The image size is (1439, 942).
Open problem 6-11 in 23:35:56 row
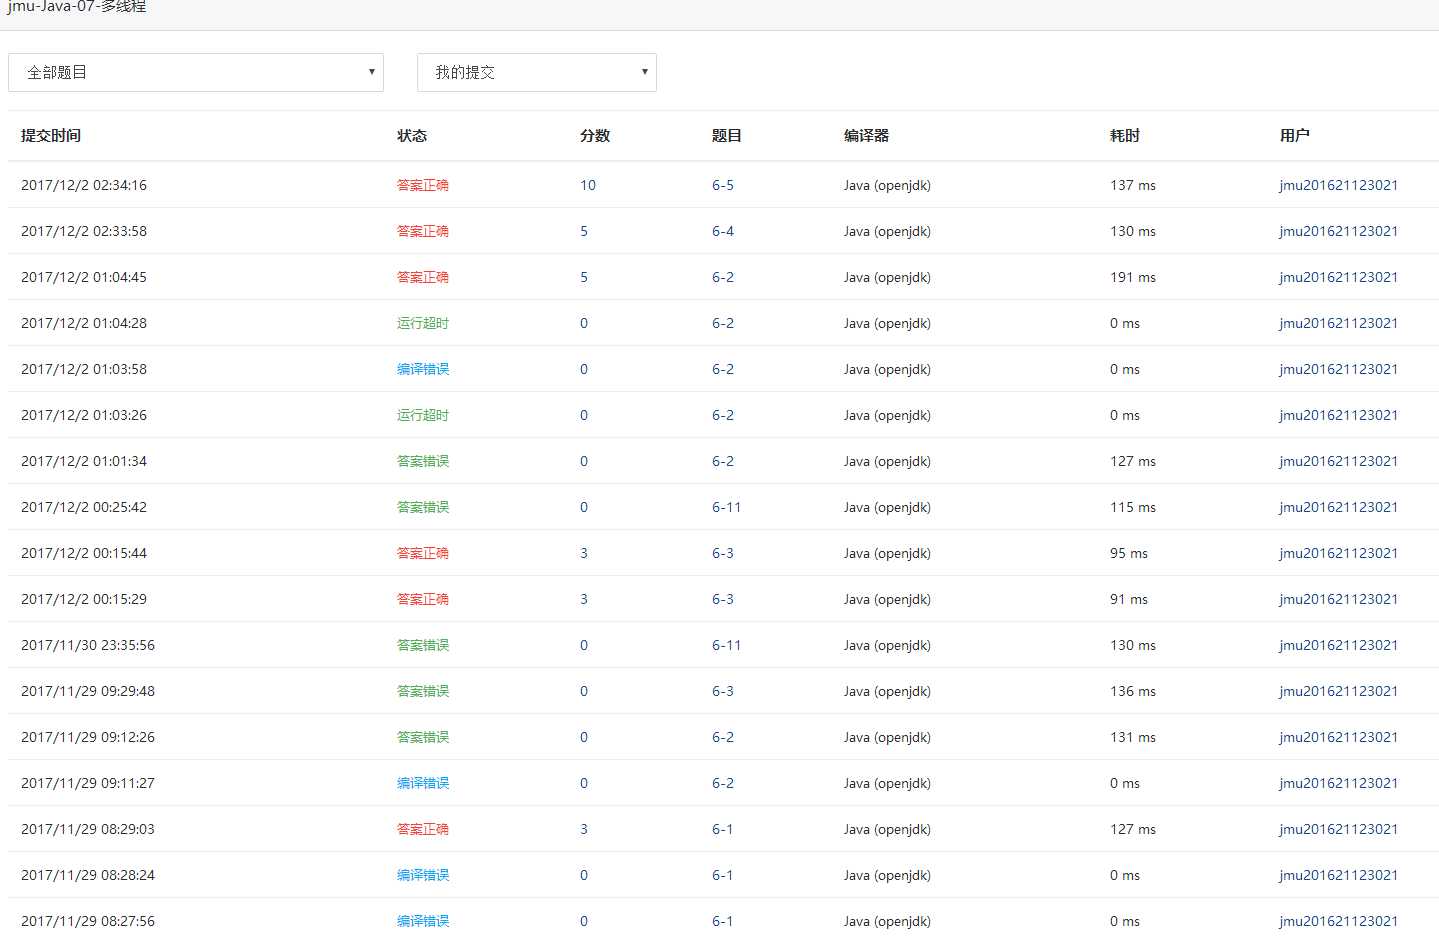(x=727, y=645)
